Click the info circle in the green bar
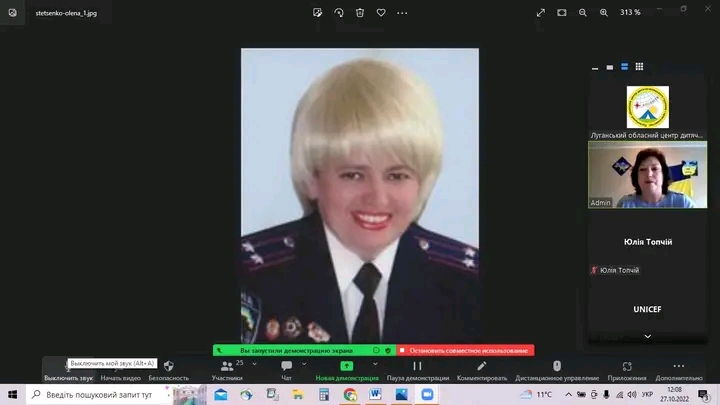This screenshot has height=405, width=720. [376, 350]
